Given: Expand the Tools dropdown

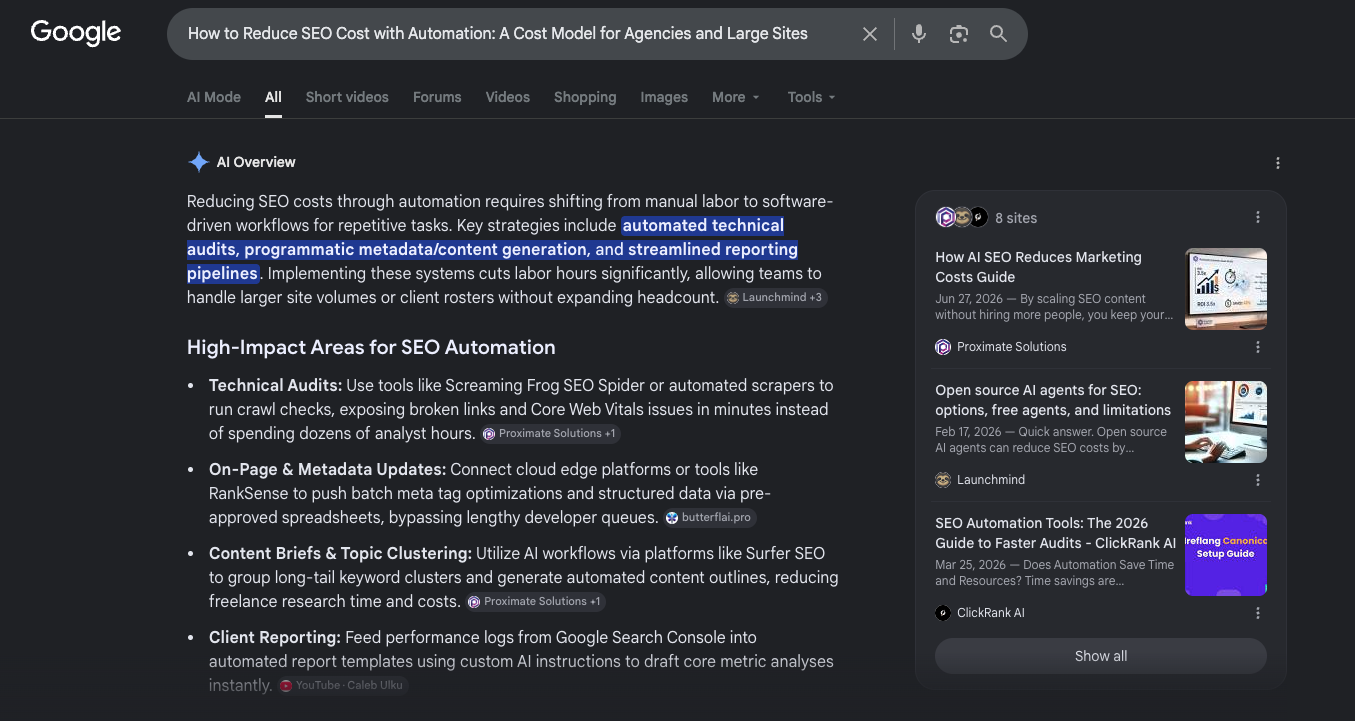Looking at the screenshot, I should tap(811, 97).
